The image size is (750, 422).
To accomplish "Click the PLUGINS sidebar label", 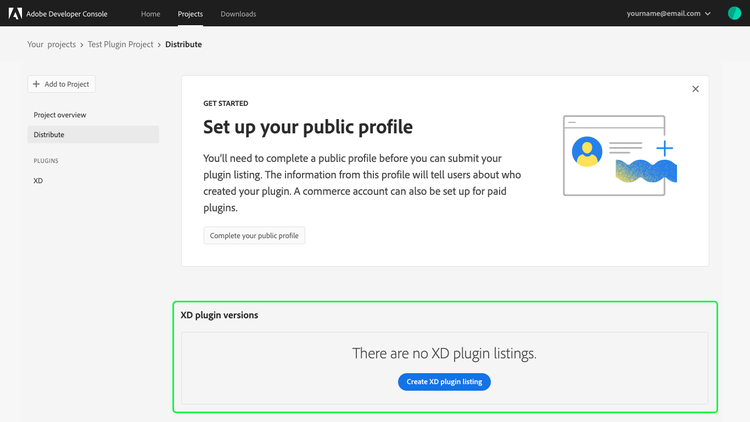I will coord(46,161).
